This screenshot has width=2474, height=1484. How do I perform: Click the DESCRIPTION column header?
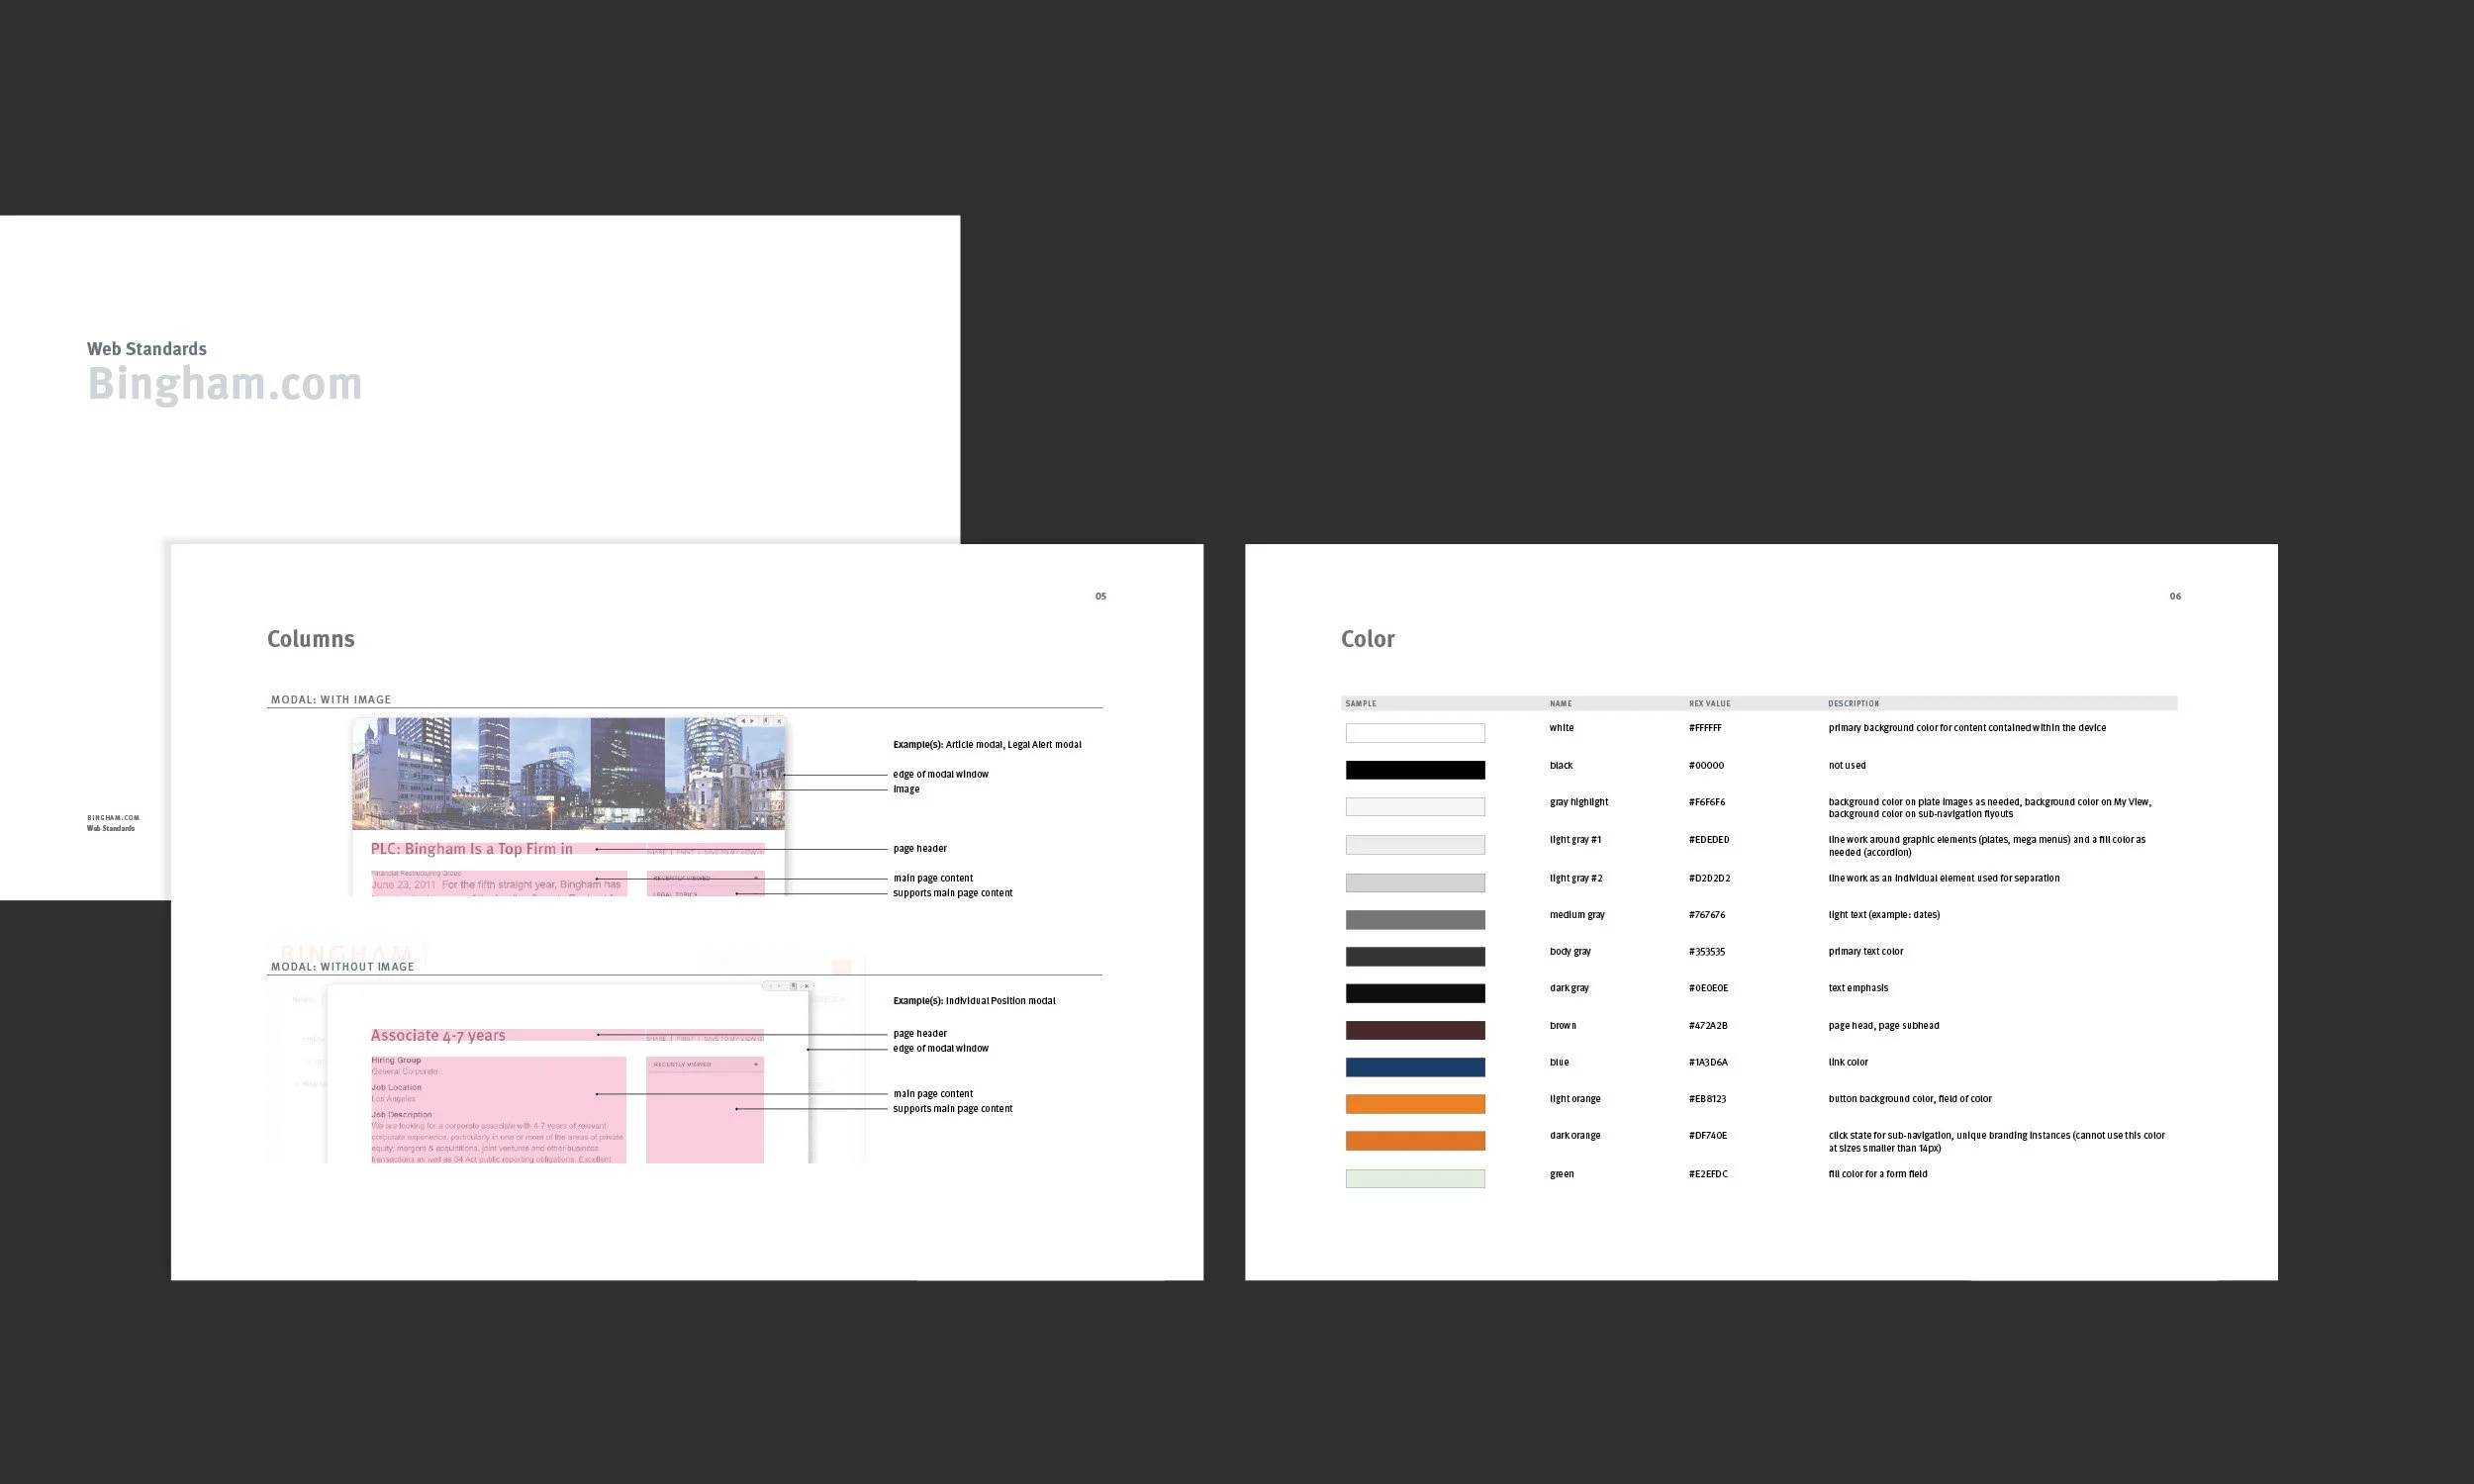(1853, 704)
